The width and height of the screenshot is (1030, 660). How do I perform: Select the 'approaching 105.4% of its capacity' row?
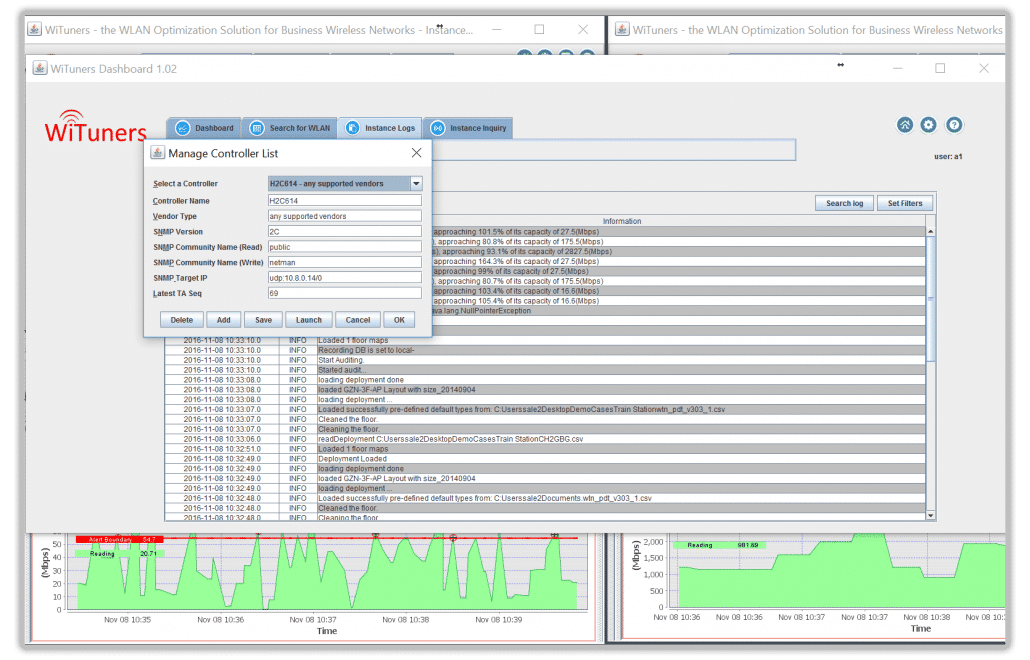click(x=679, y=301)
